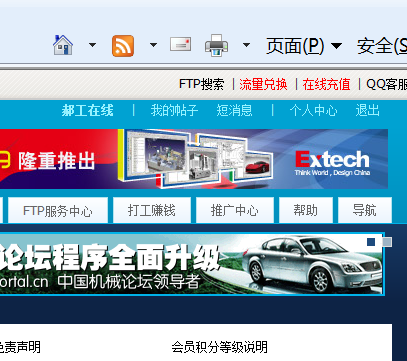Click the username 郝工在线
The height and width of the screenshot is (361, 407).
tap(87, 110)
